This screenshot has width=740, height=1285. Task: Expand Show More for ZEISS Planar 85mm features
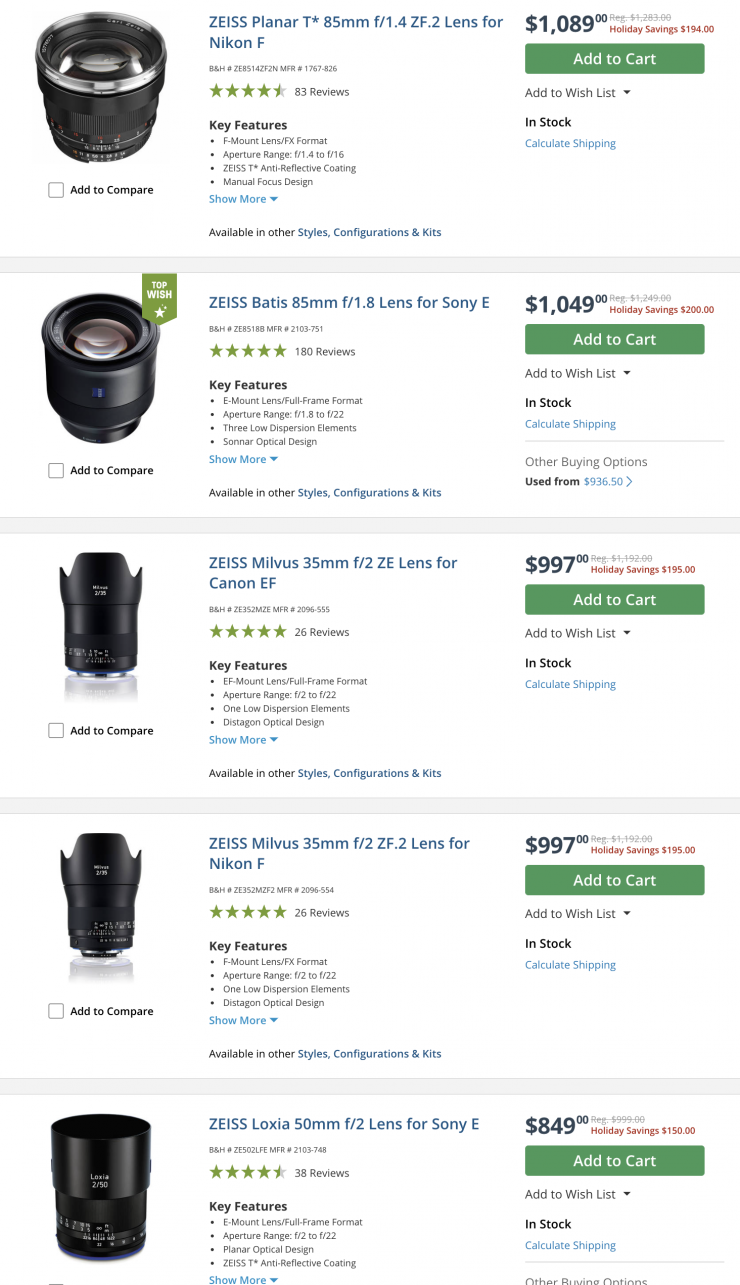[x=243, y=199]
